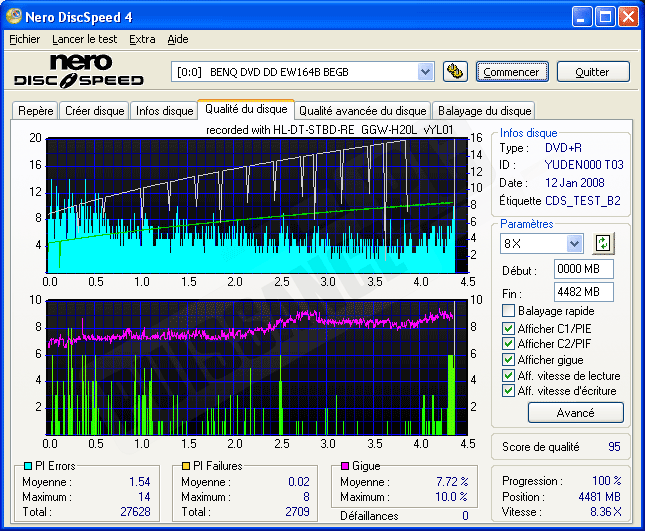Open the Fichier menu

pyautogui.click(x=24, y=39)
